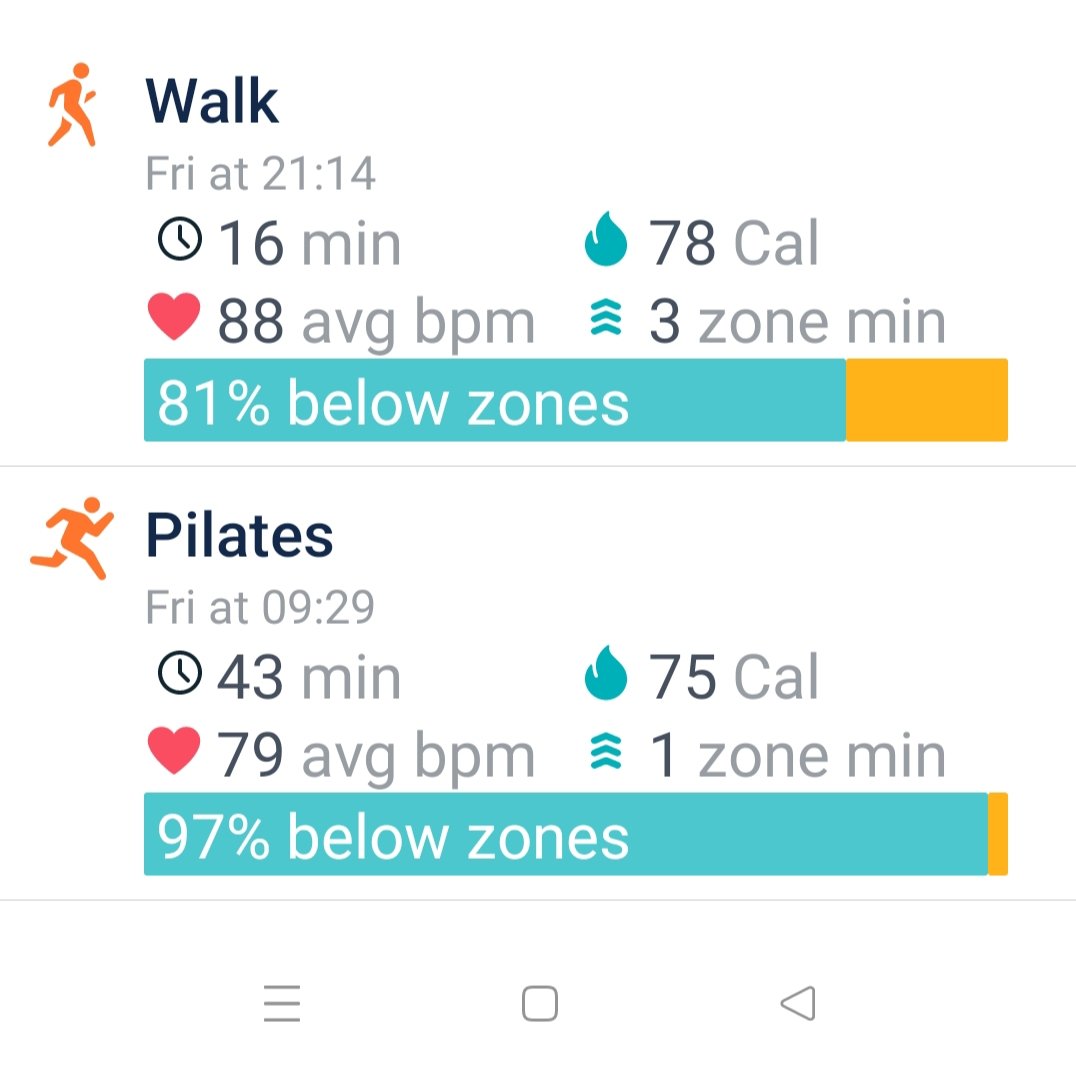Tap the flame icon beside 78 Cal
This screenshot has height=1070, width=1076.
(606, 243)
